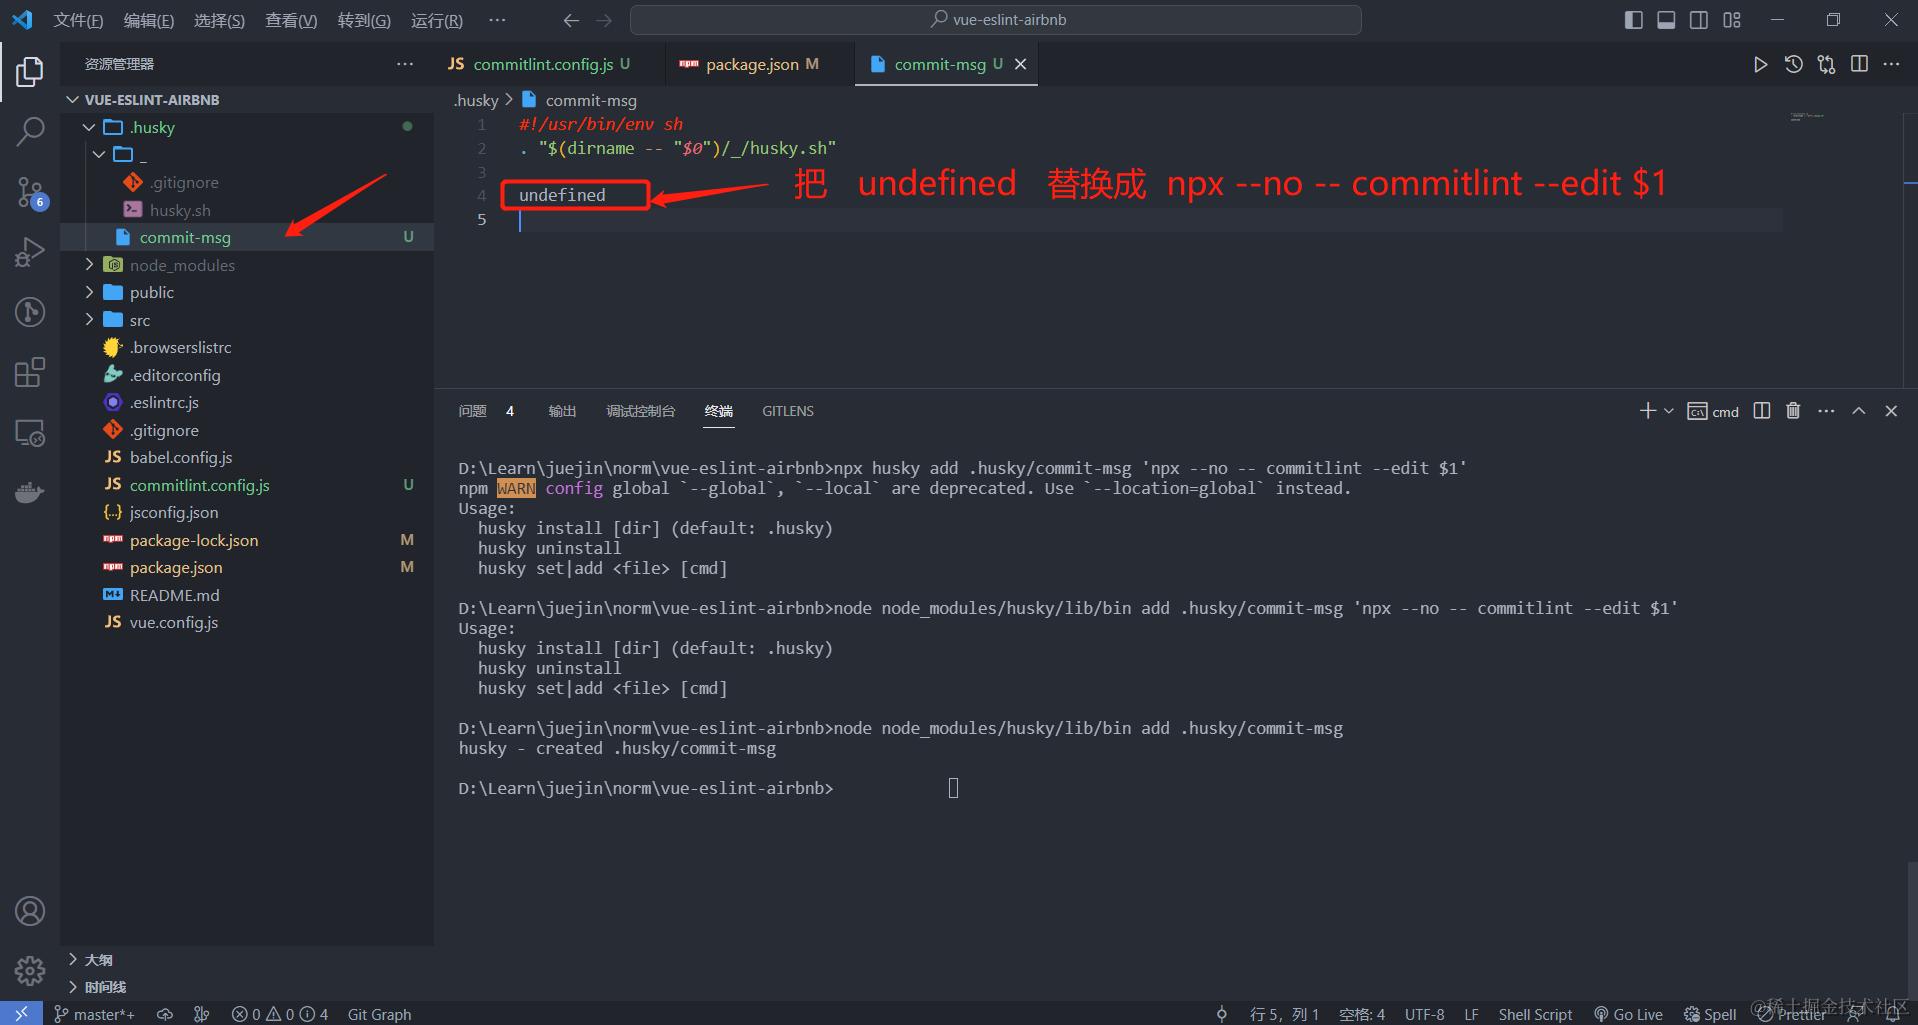
Task: Open README.md in the file tree
Action: [x=247, y=595]
